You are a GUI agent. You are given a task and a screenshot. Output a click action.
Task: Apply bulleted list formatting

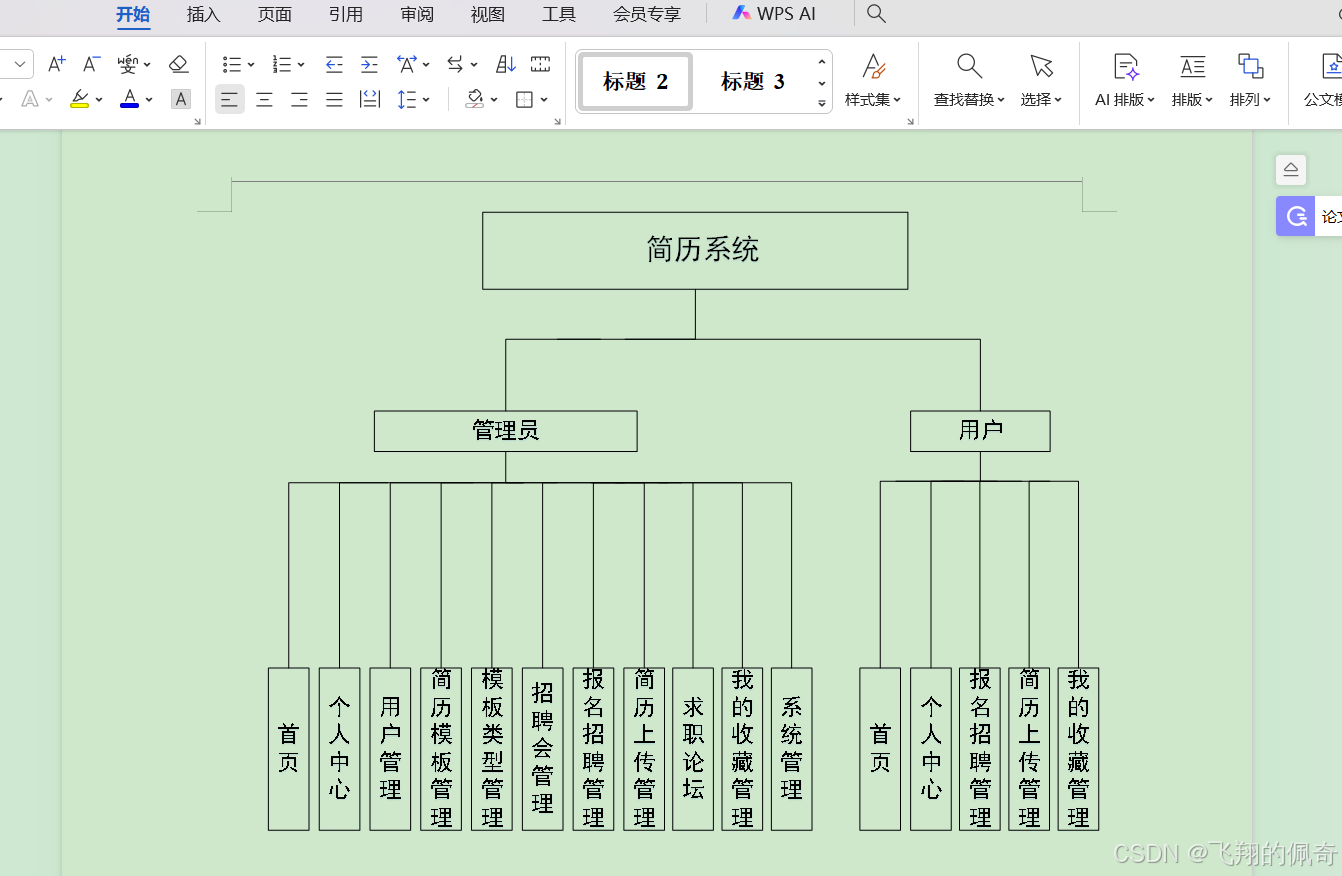(232, 64)
